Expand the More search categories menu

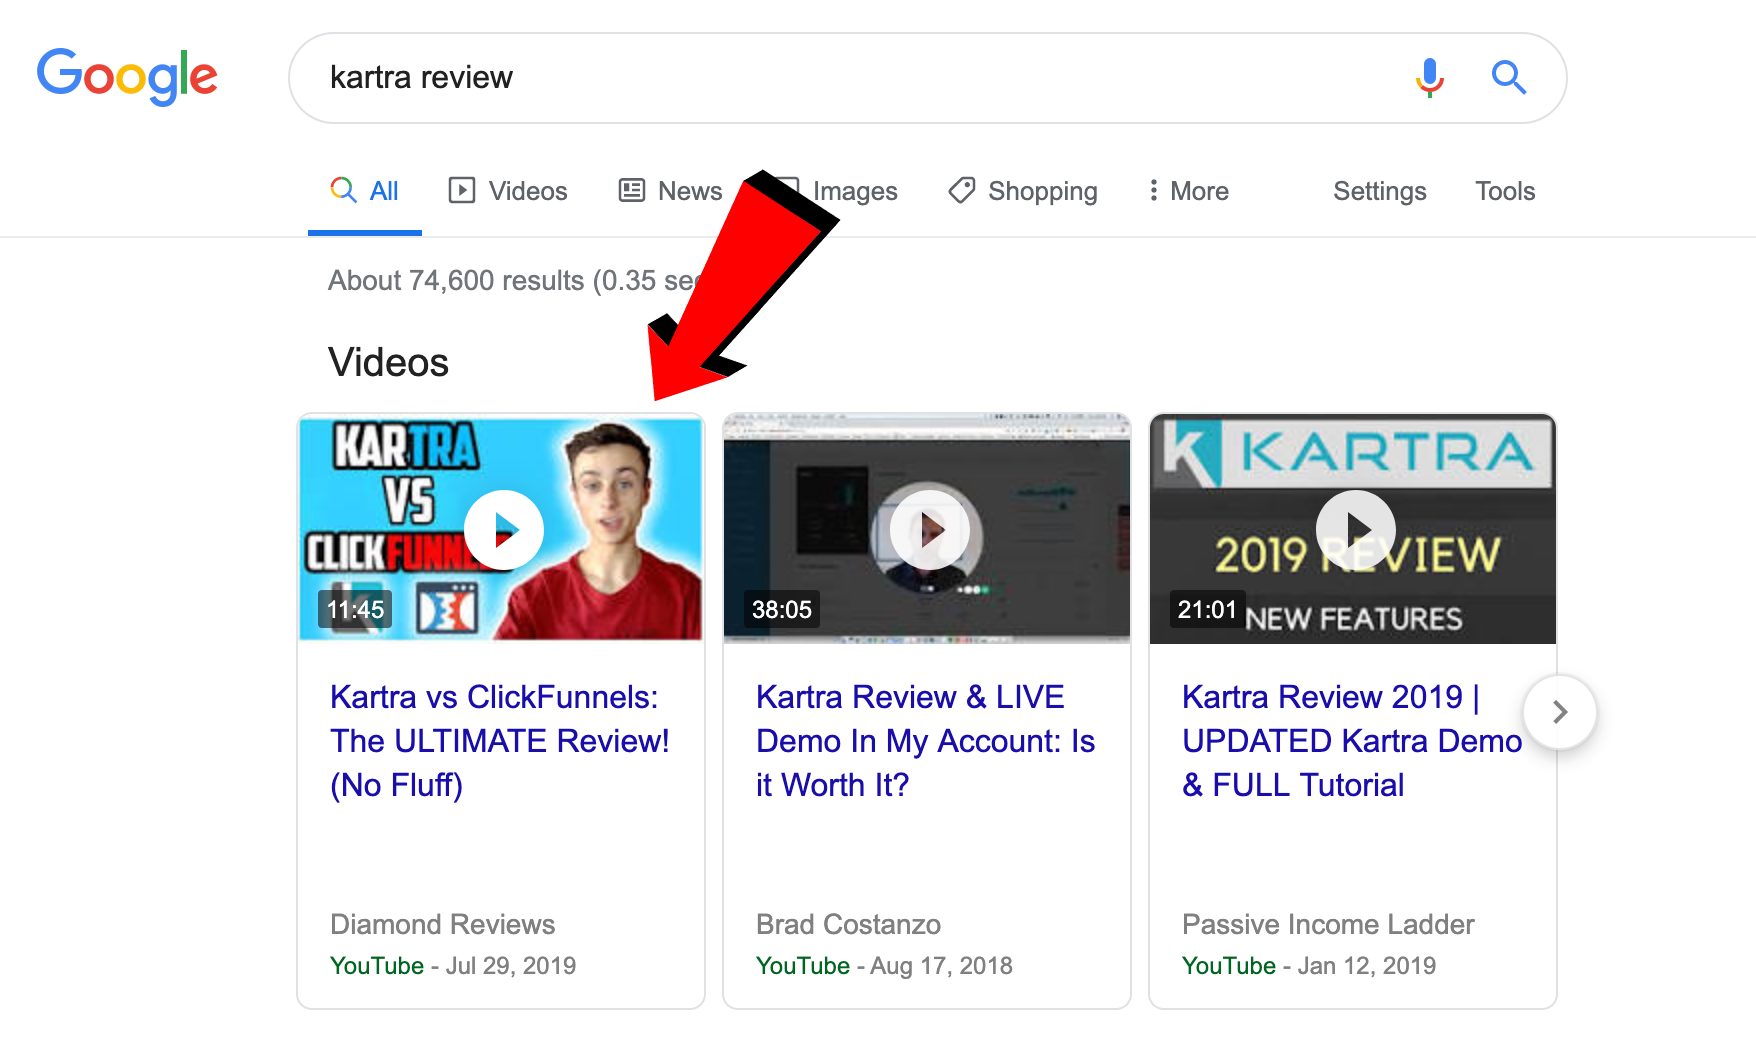[1188, 191]
